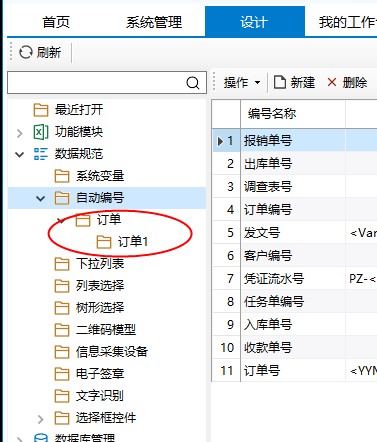The width and height of the screenshot is (377, 442).
Task: Click the 树形选择 folder icon
Action: 62,308
